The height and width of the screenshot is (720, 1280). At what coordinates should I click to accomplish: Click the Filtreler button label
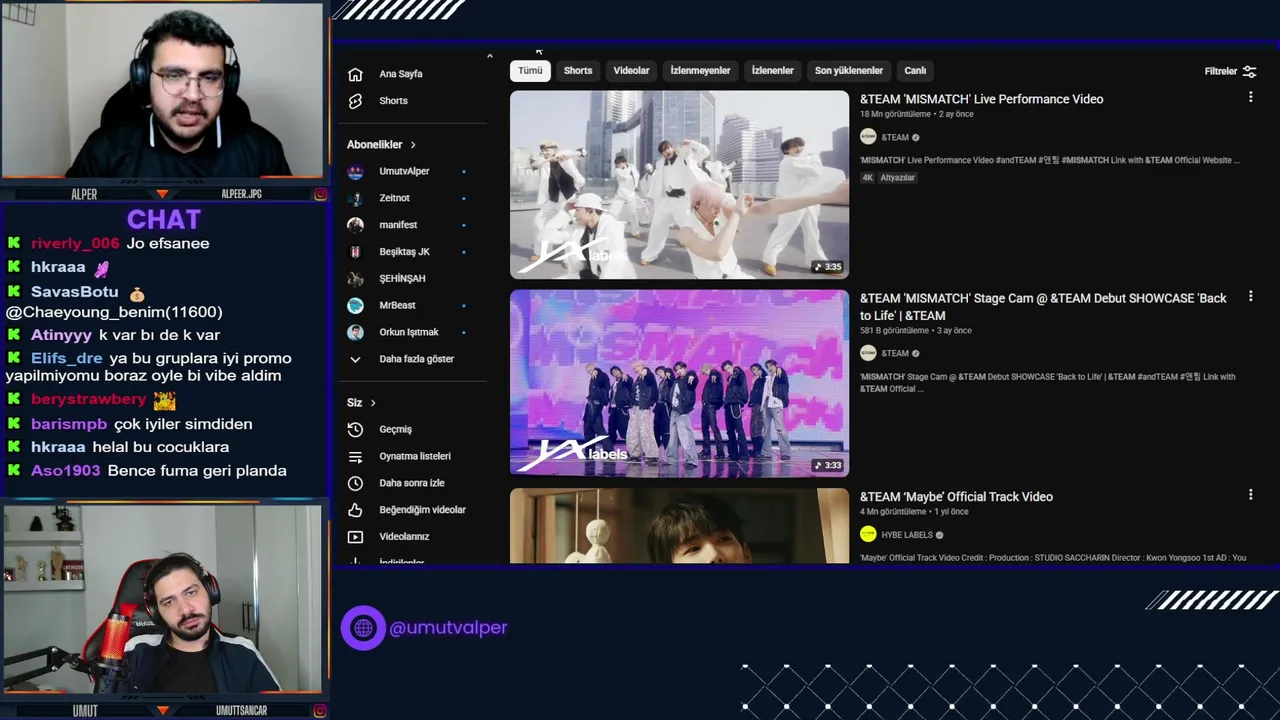(x=1220, y=71)
